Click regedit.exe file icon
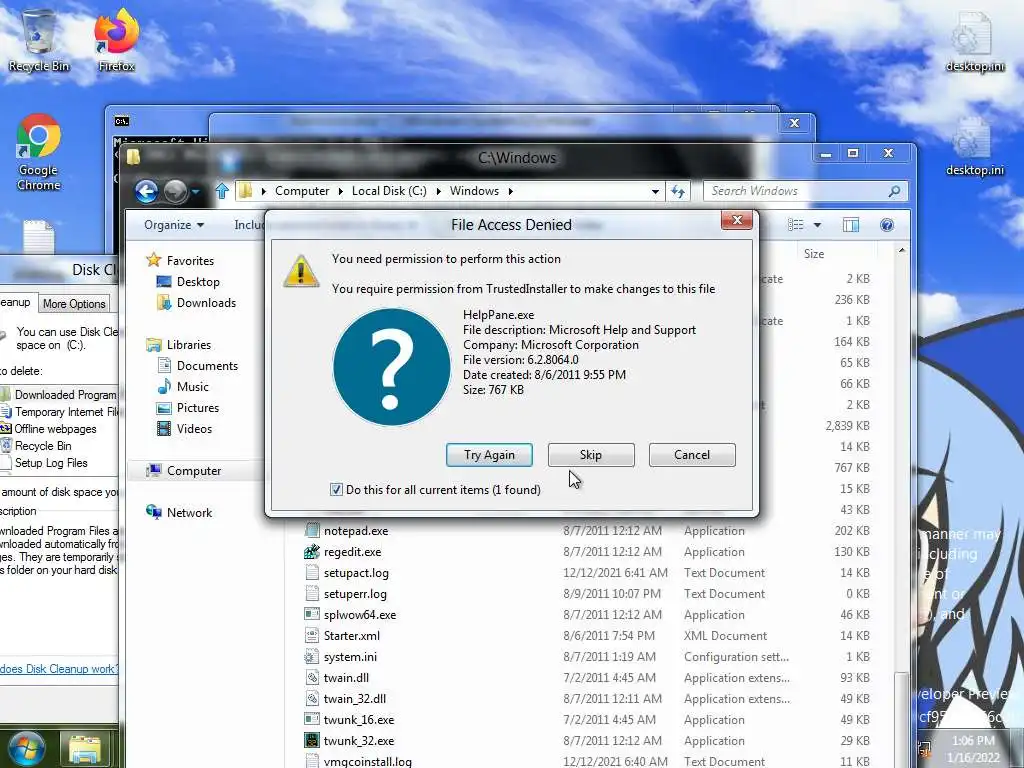The height and width of the screenshot is (768, 1024). click(x=312, y=552)
